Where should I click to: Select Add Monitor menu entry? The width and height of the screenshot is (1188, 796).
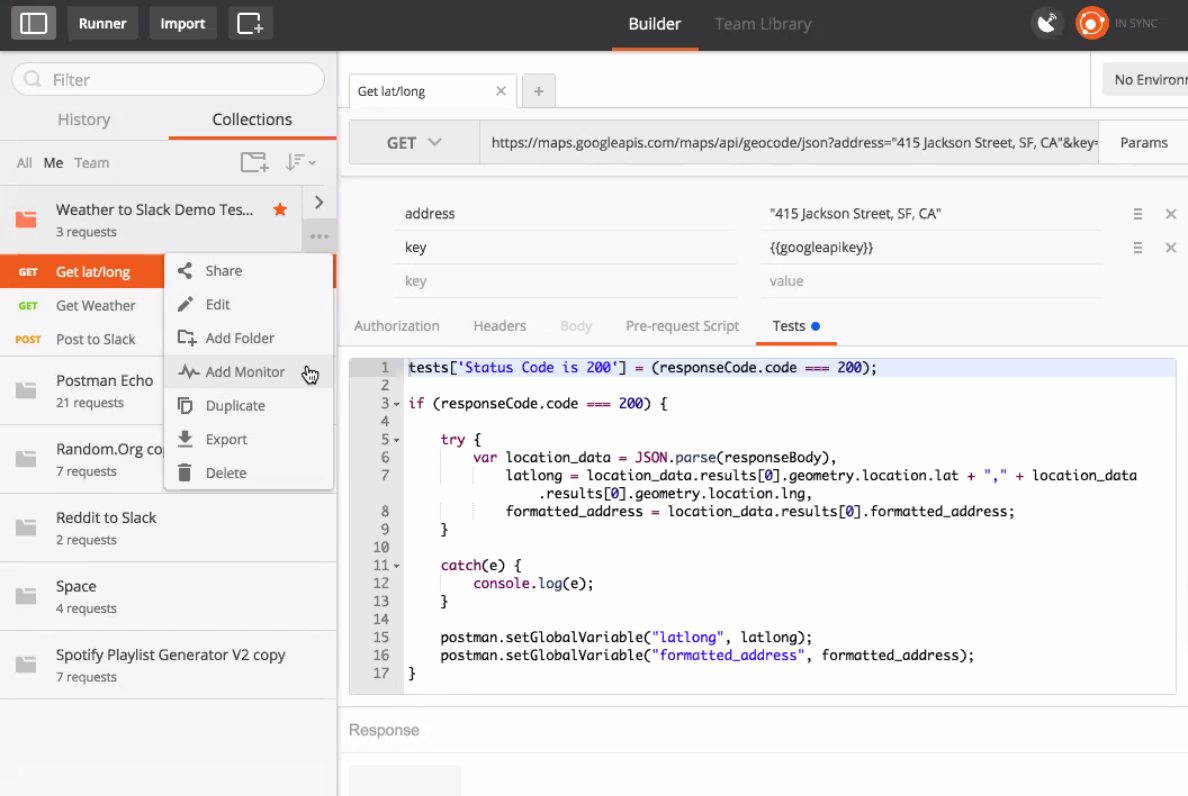click(x=249, y=372)
